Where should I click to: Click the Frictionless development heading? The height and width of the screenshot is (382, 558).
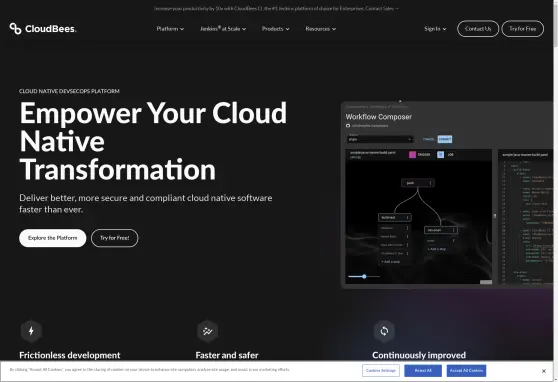pos(70,355)
